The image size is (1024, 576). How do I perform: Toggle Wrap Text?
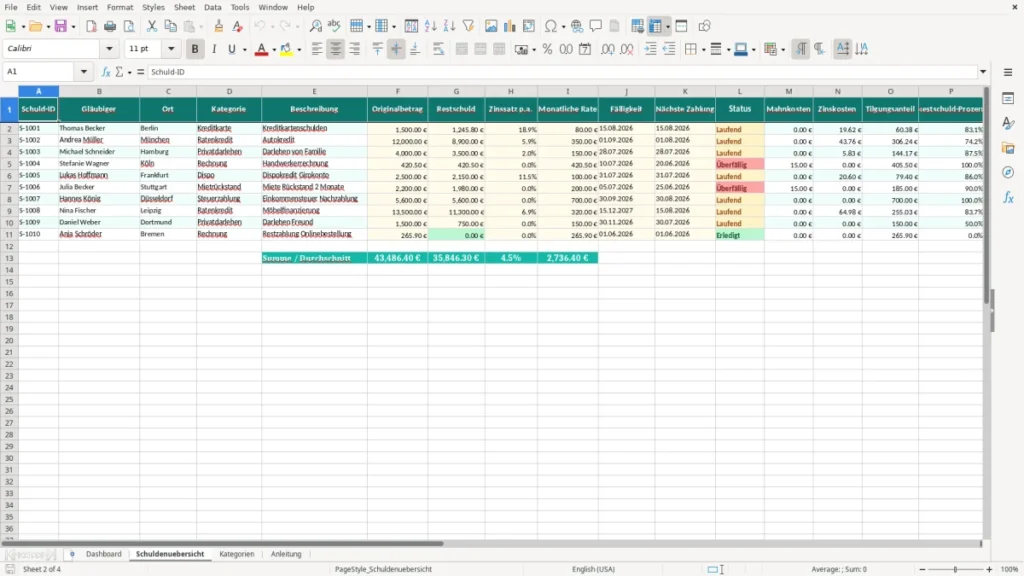(438, 49)
